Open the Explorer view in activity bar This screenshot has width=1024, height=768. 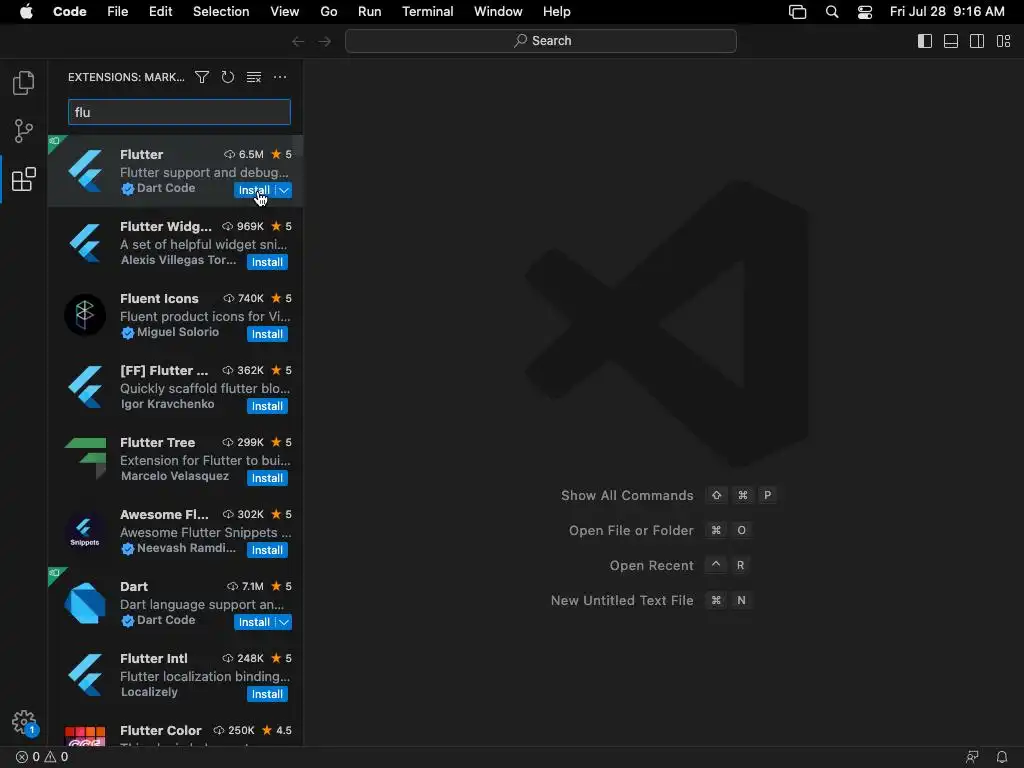coord(24,83)
